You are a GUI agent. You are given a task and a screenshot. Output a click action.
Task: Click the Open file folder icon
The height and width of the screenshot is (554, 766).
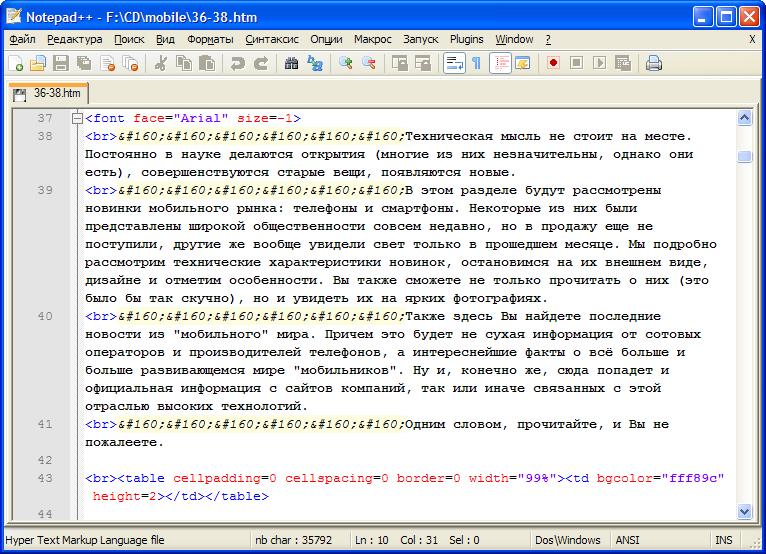(38, 64)
